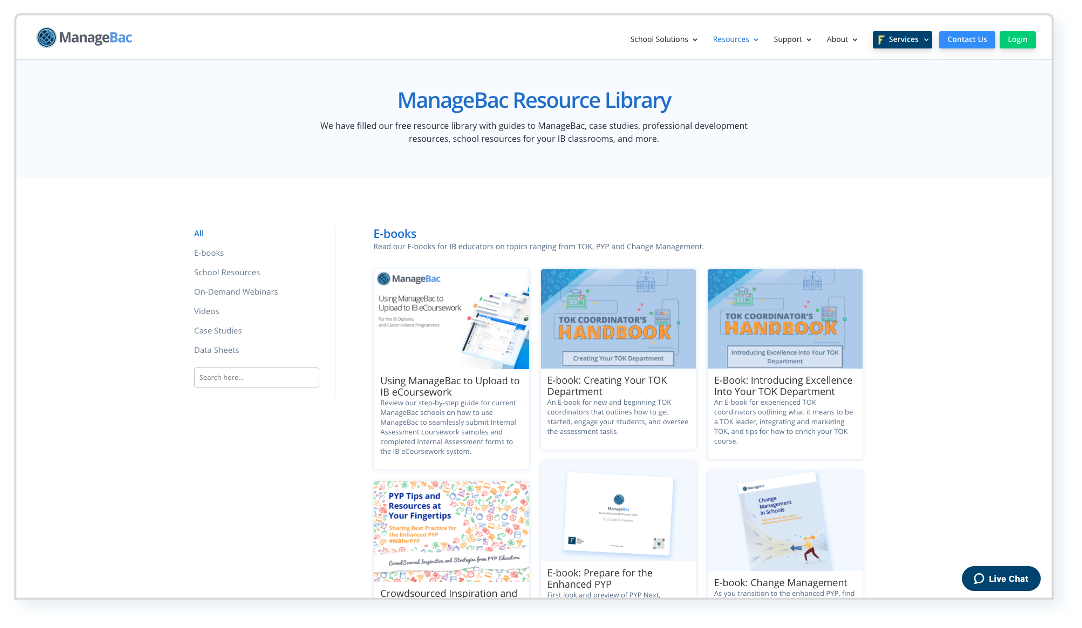1082x628 pixels.
Task: Click the ManageBac logo in the header
Action: click(x=84, y=37)
